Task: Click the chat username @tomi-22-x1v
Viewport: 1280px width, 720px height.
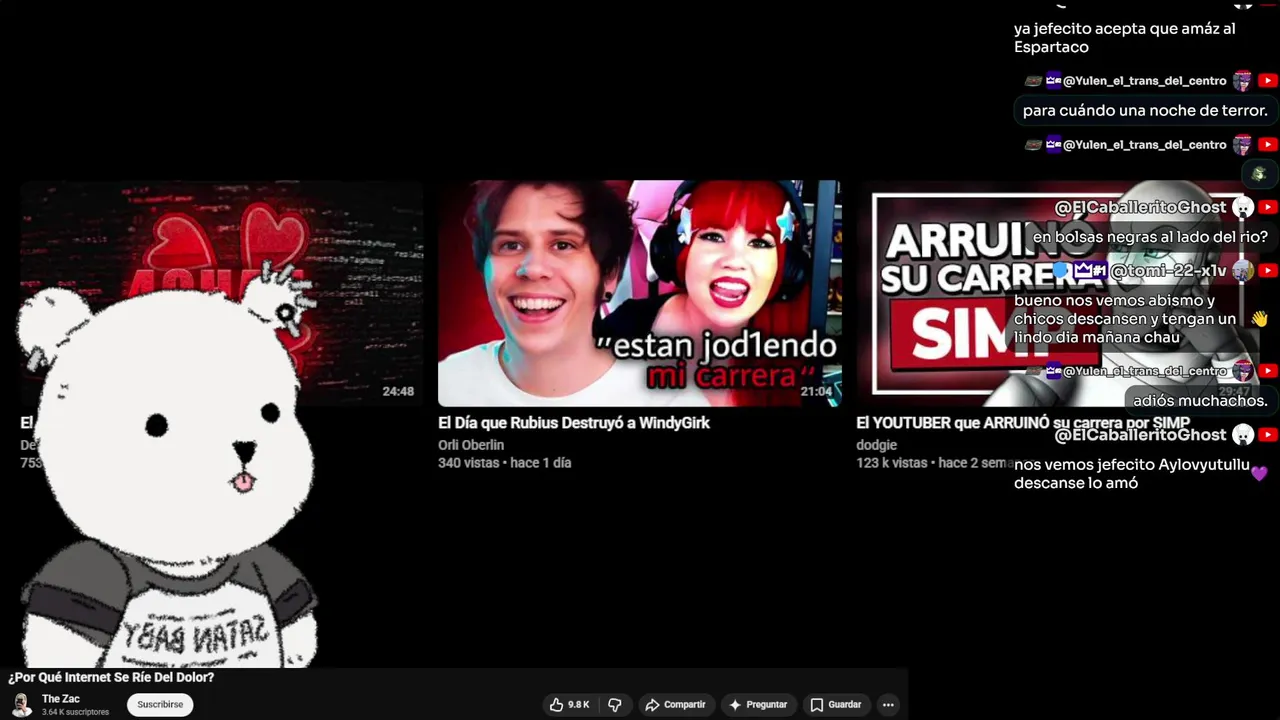Action: (x=1168, y=271)
